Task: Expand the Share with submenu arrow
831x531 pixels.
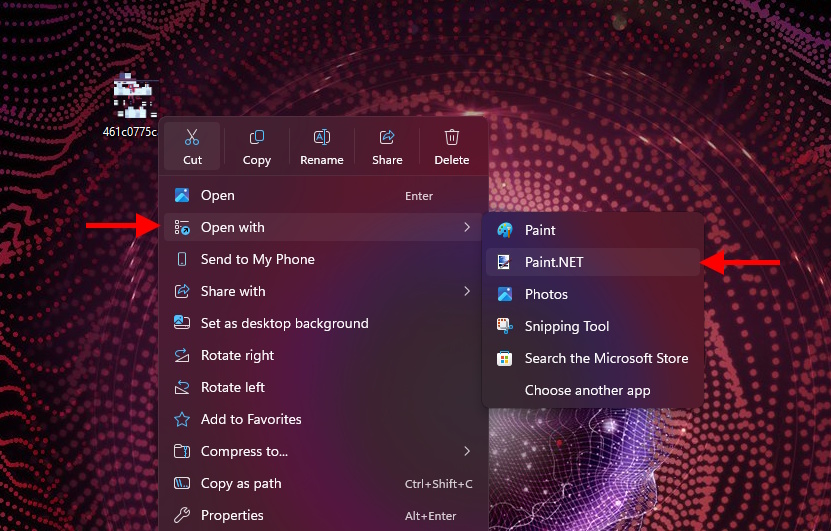Action: pos(467,291)
